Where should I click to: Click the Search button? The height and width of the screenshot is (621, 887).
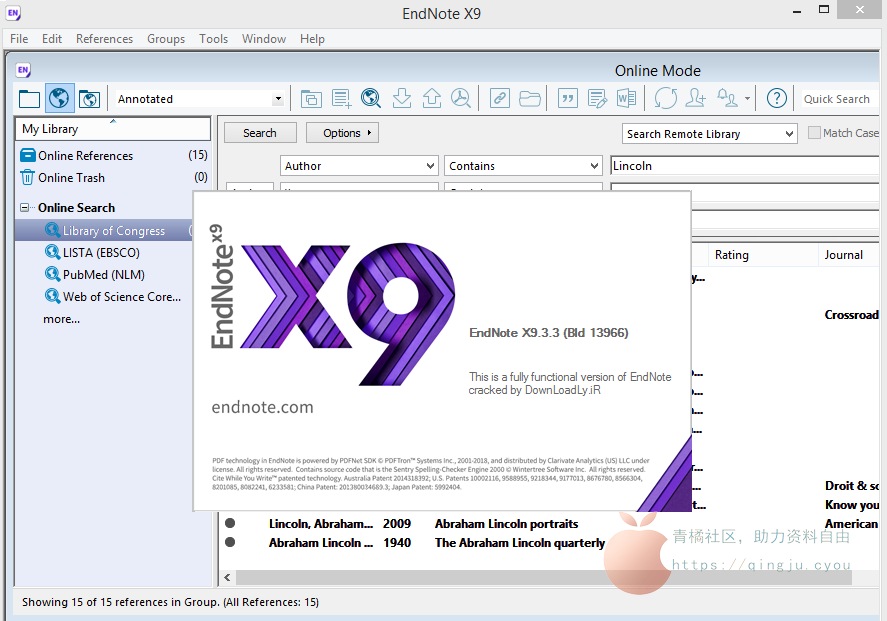tap(260, 133)
